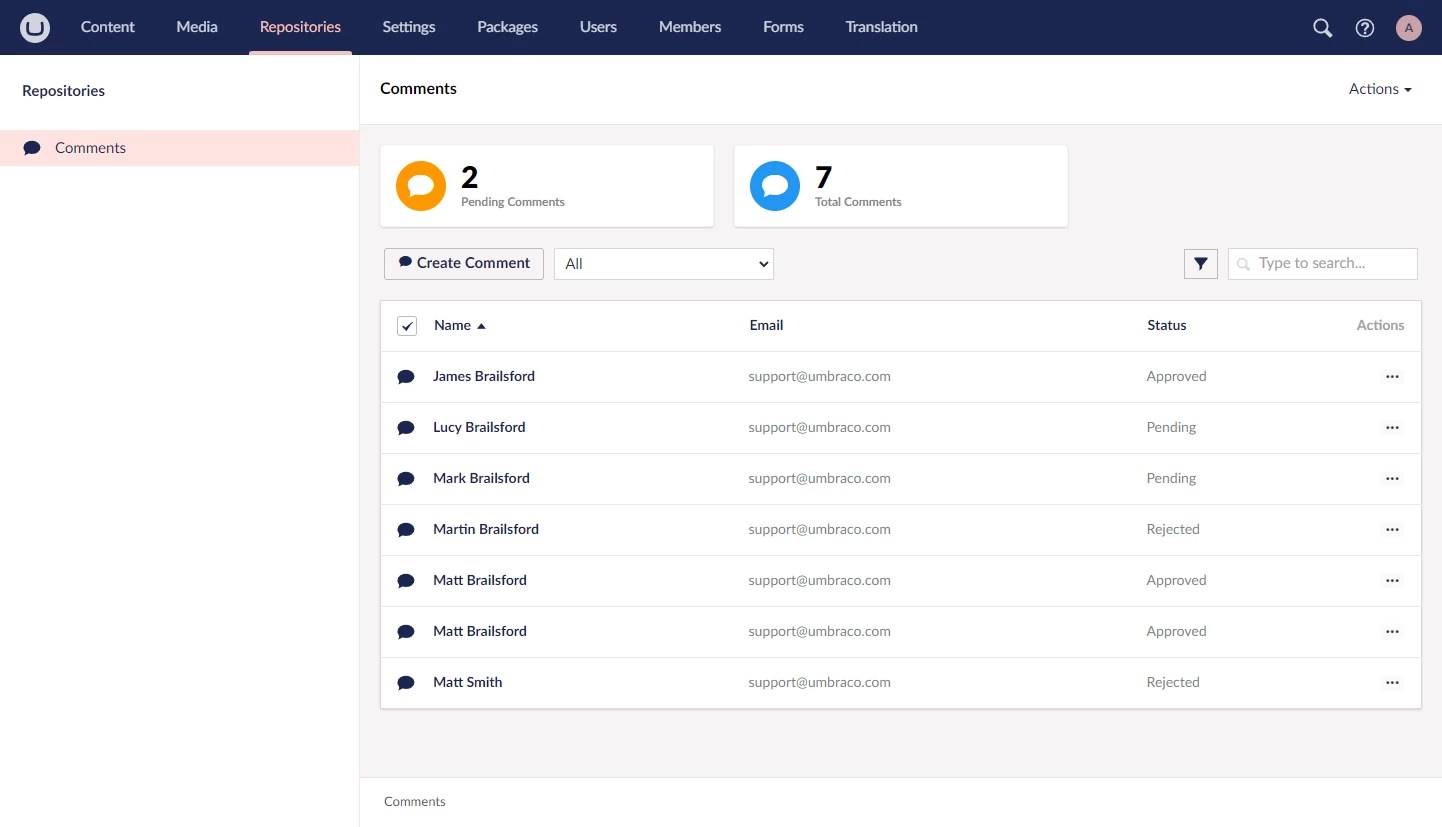This screenshot has height=827, width=1442.
Task: Open the actions ellipsis for Lucy Brailsford's row
Action: pos(1392,427)
